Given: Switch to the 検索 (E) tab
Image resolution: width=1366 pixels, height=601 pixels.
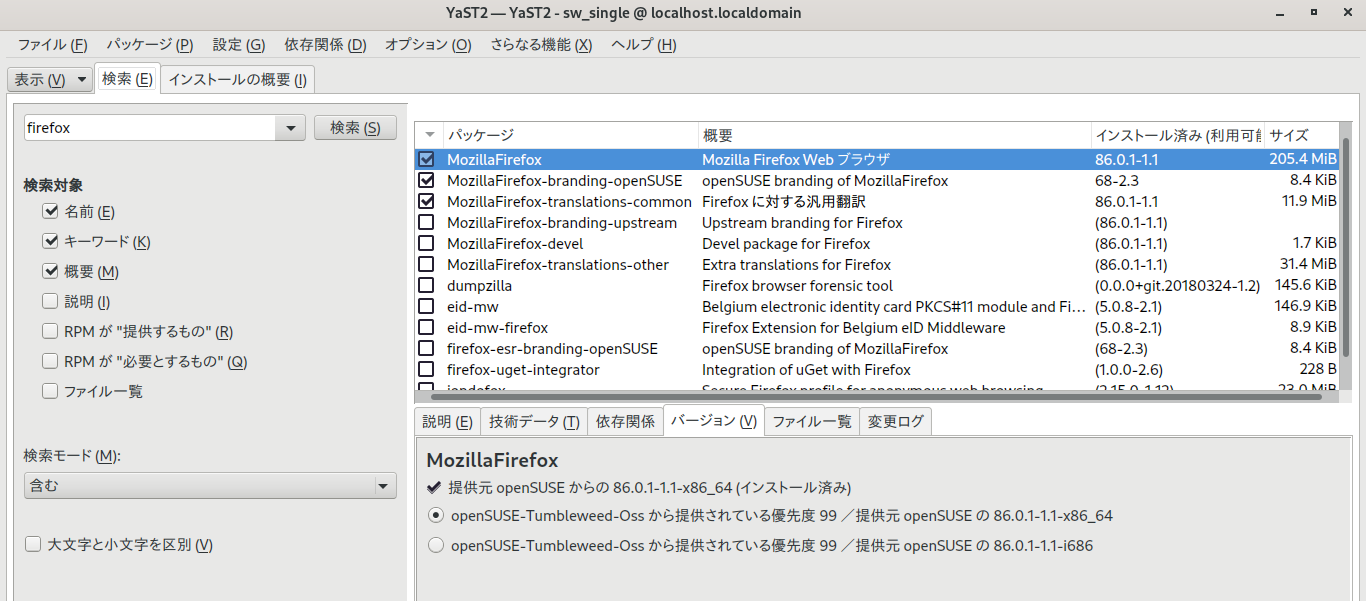Looking at the screenshot, I should tap(127, 79).
